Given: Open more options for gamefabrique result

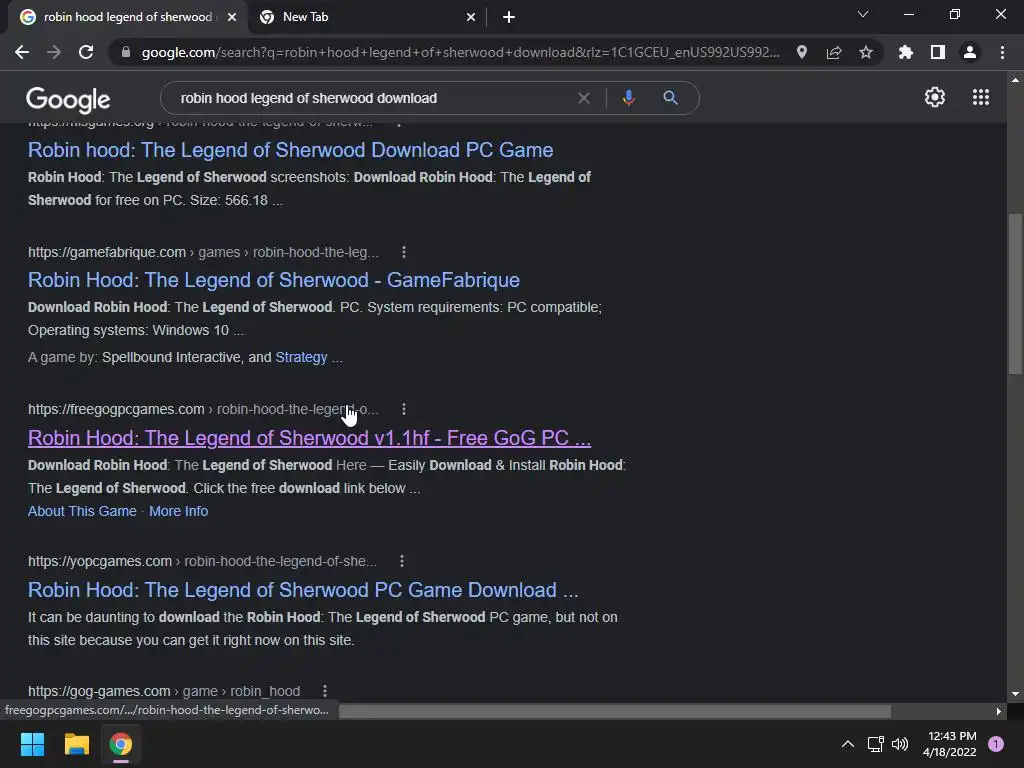Looking at the screenshot, I should [x=404, y=252].
